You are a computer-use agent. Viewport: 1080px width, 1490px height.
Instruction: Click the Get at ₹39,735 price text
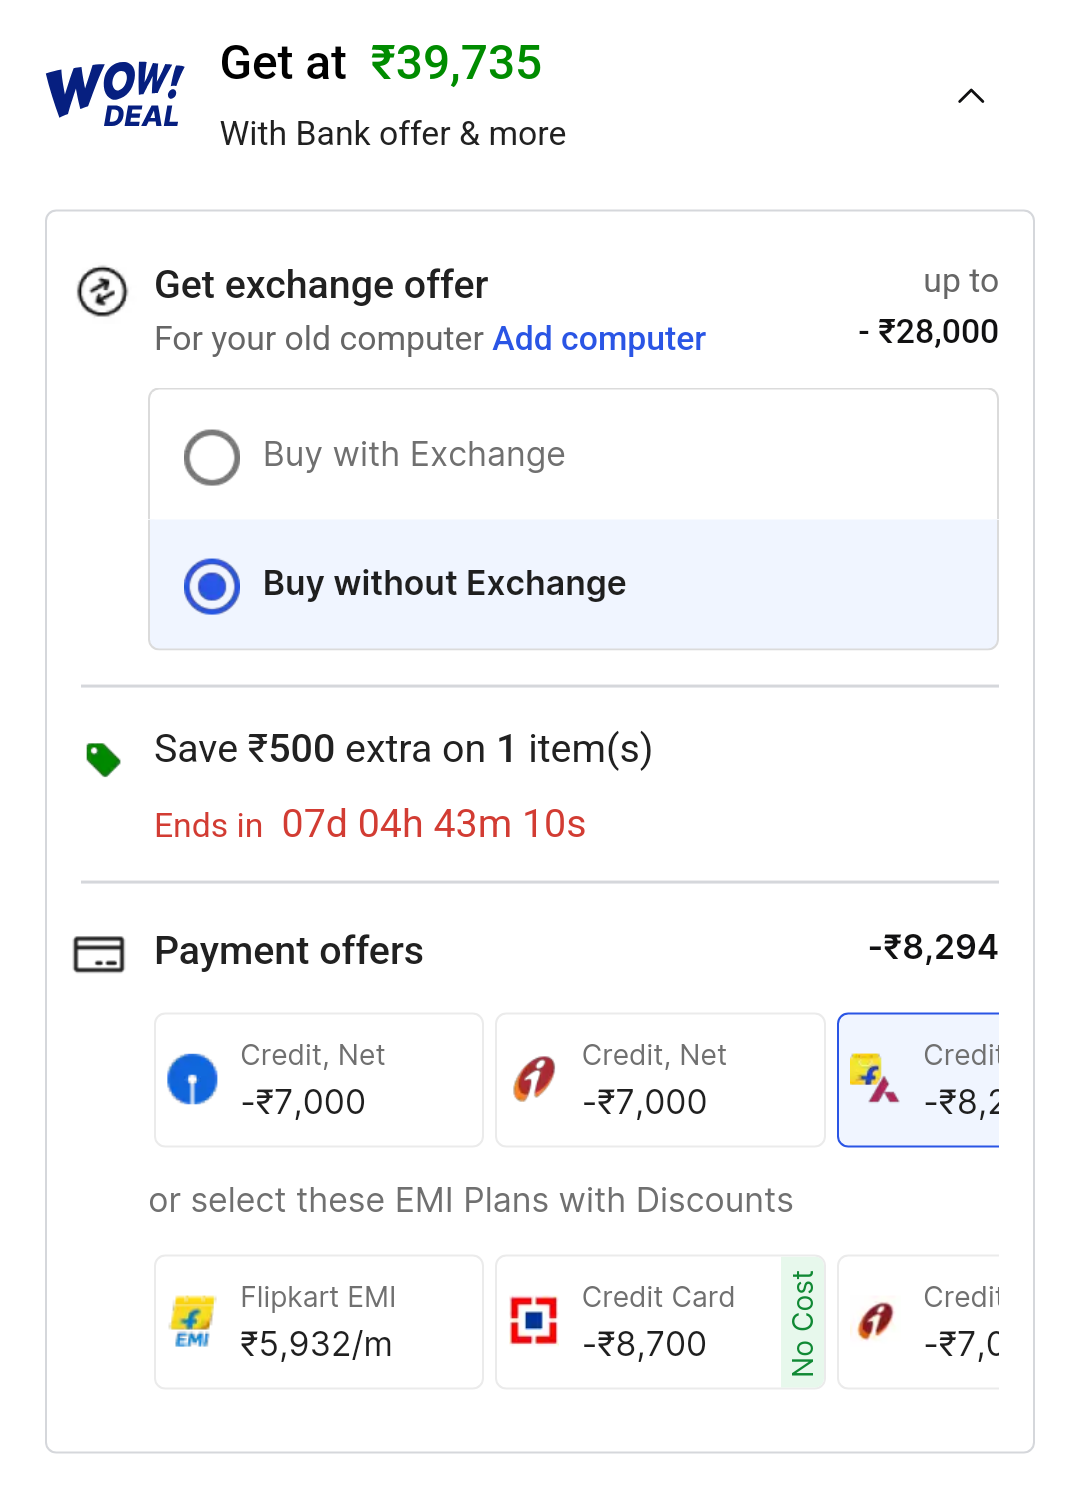tap(381, 63)
